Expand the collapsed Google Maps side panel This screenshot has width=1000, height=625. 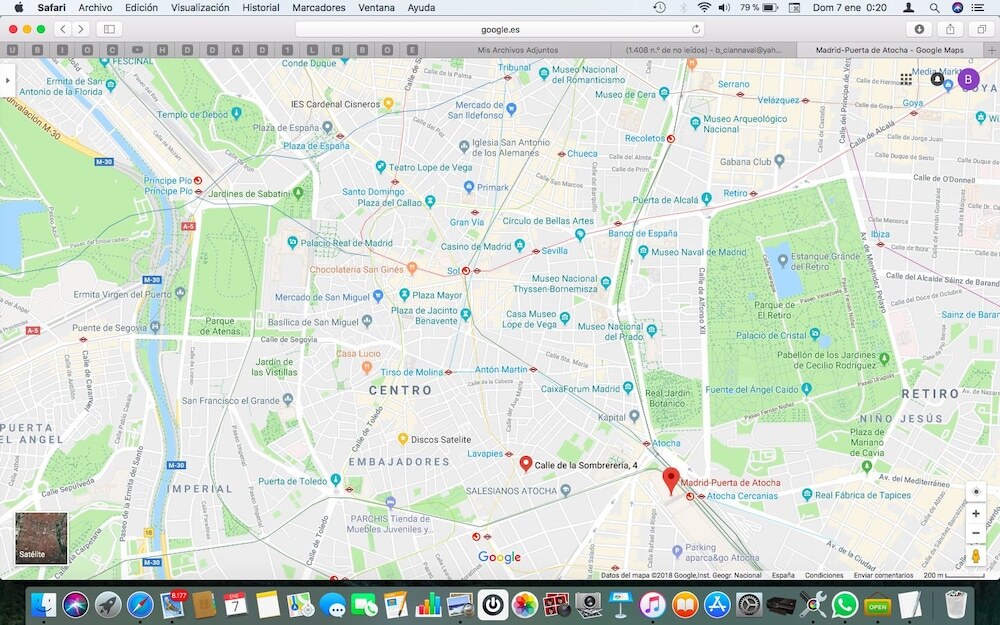(6, 79)
